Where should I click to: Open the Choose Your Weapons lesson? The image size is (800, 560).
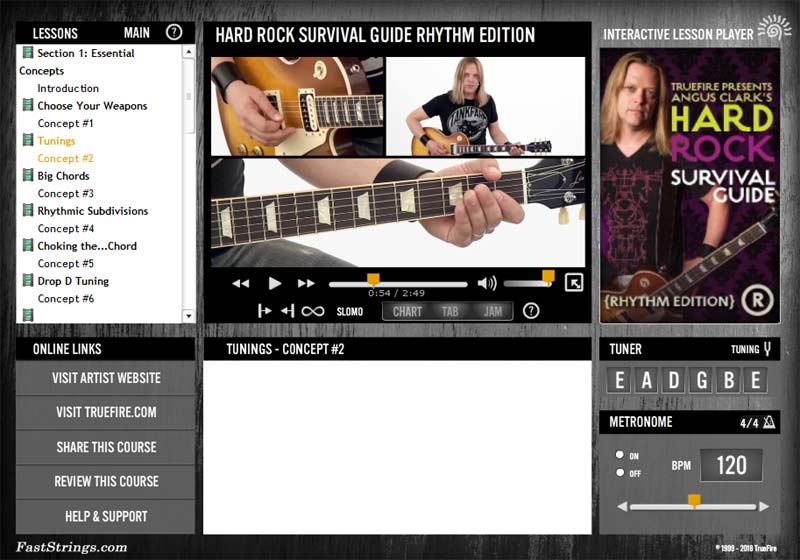[92, 106]
